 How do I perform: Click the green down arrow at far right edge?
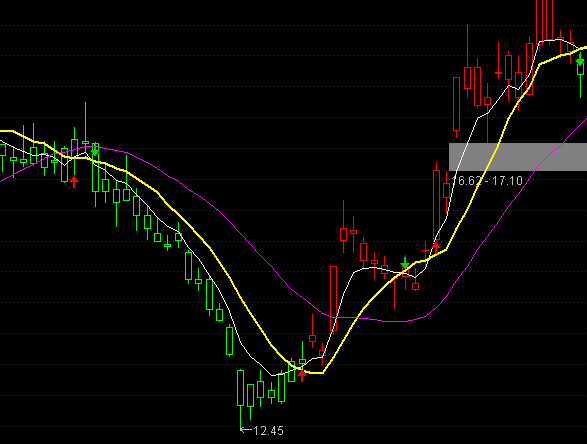[x=580, y=59]
